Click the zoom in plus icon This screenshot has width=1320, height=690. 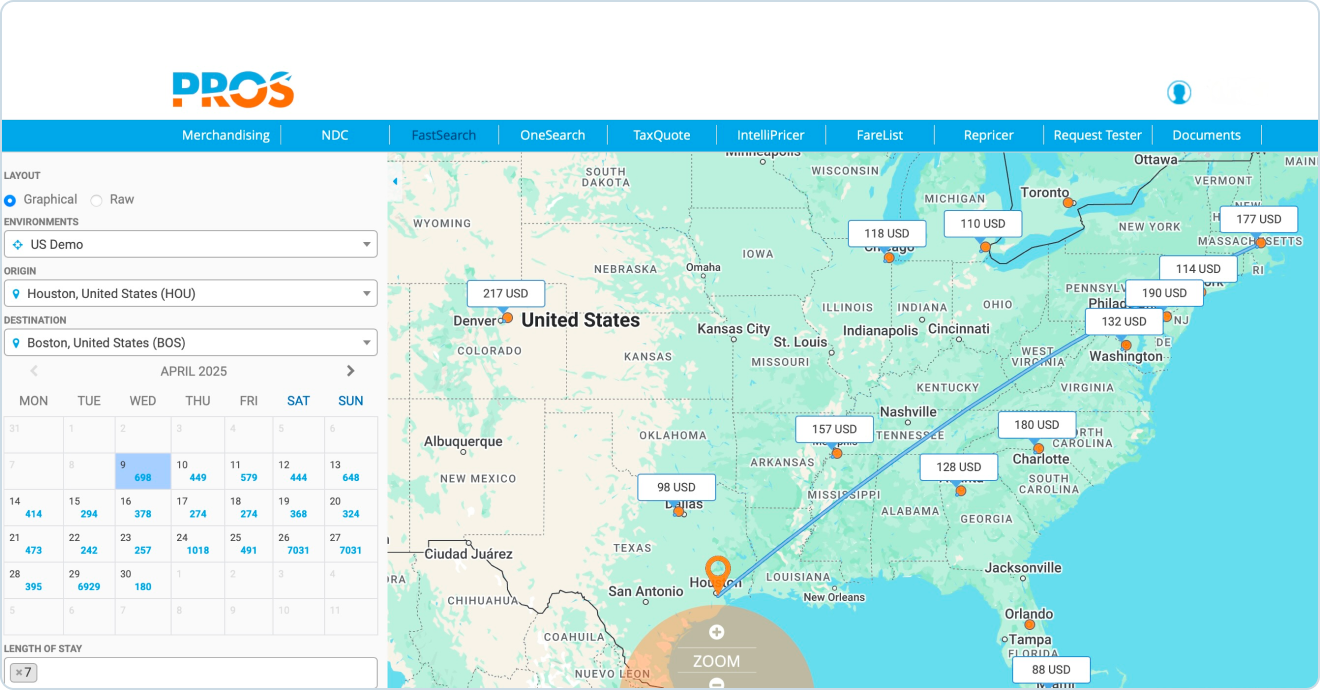point(716,632)
